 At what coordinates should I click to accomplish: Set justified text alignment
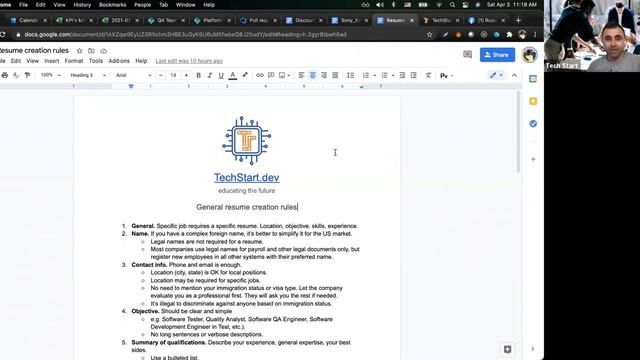click(335, 75)
